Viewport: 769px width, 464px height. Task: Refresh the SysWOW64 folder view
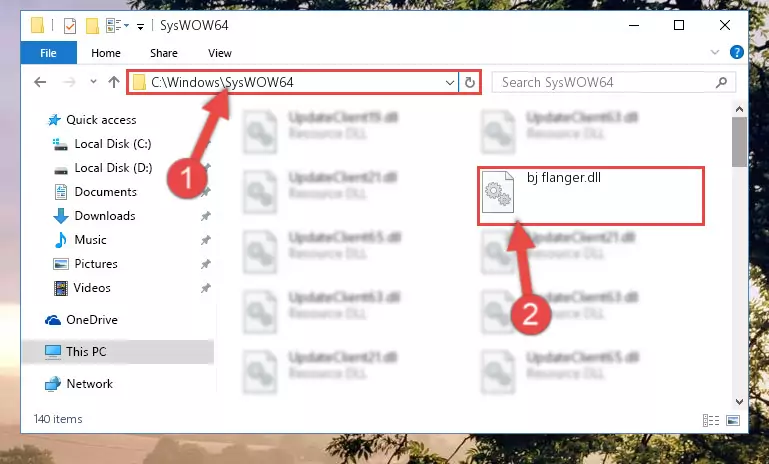click(x=469, y=82)
